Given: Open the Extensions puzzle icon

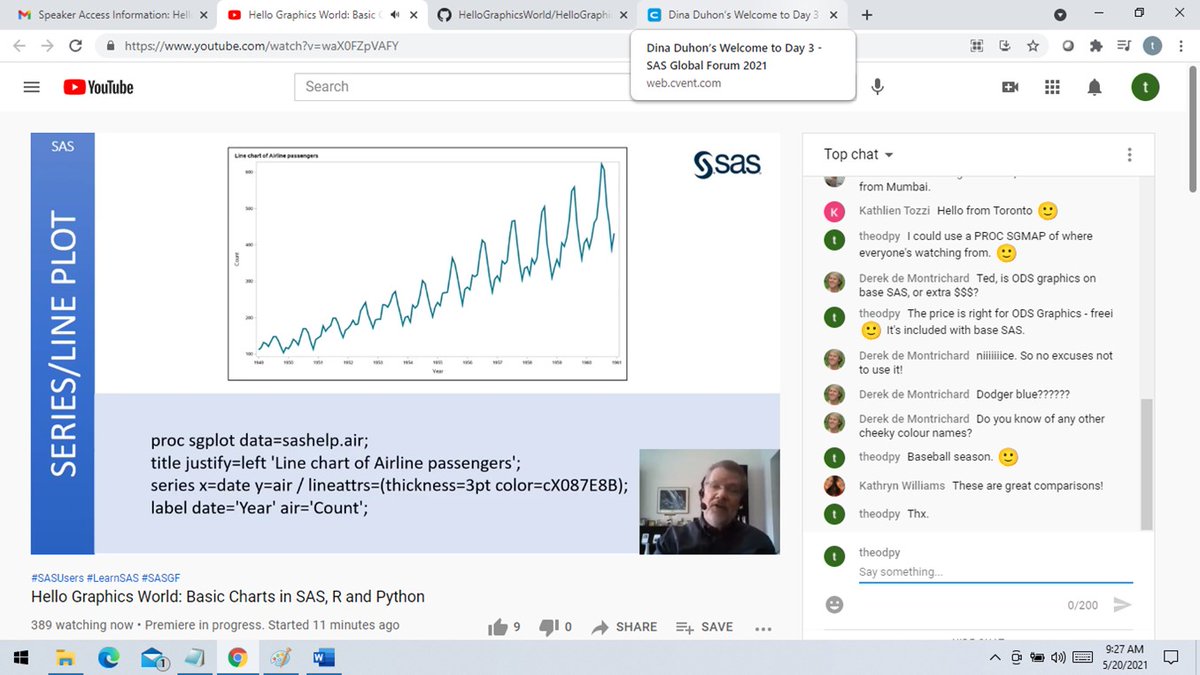Looking at the screenshot, I should [1096, 46].
